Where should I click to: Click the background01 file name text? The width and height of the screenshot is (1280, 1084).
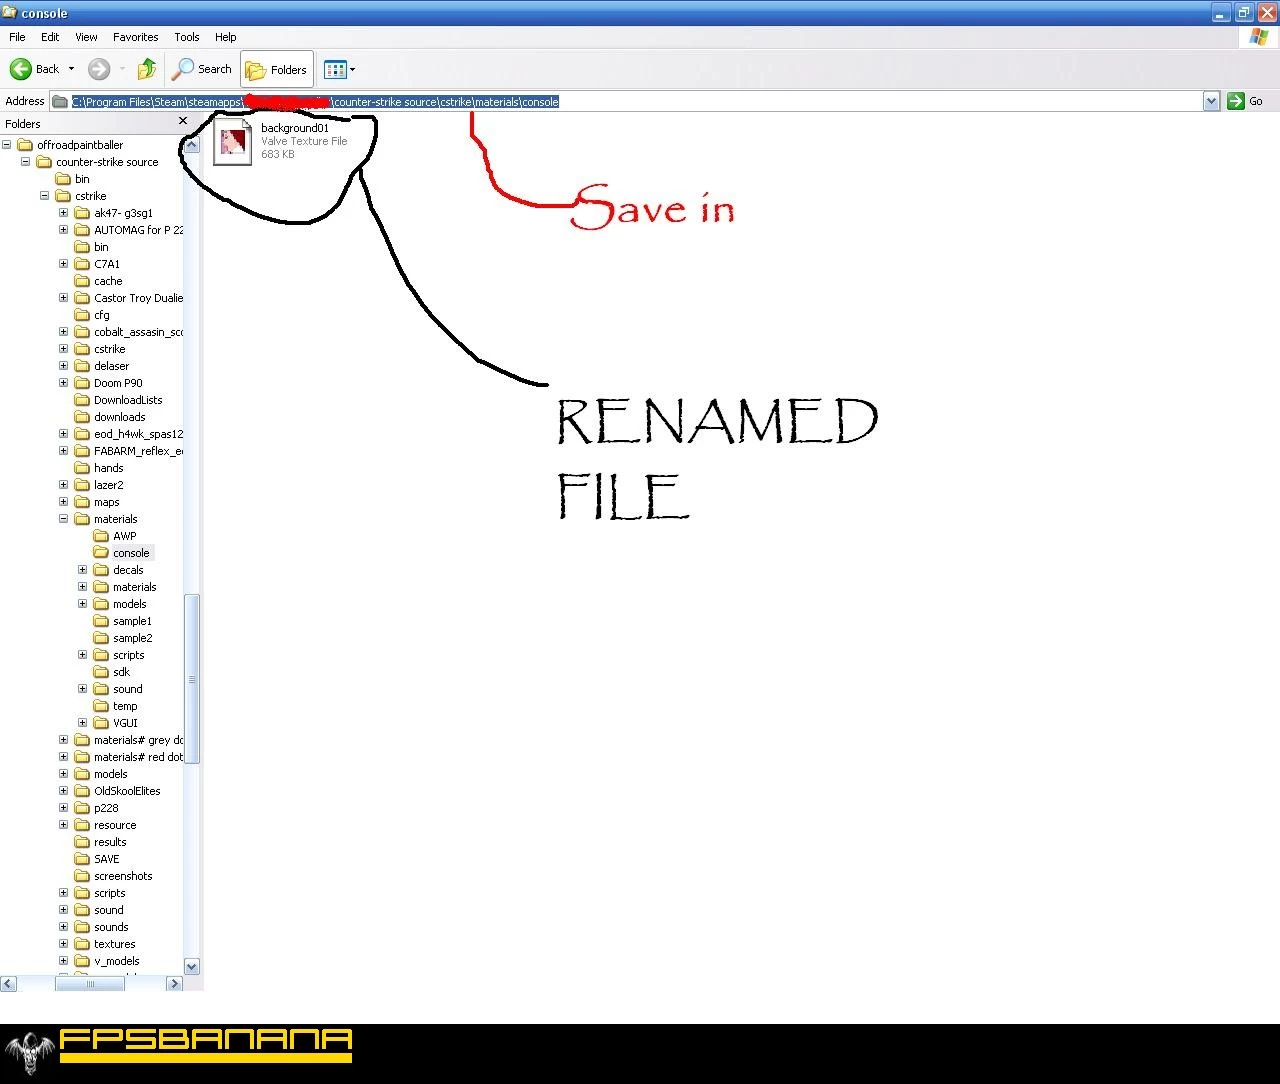point(295,128)
